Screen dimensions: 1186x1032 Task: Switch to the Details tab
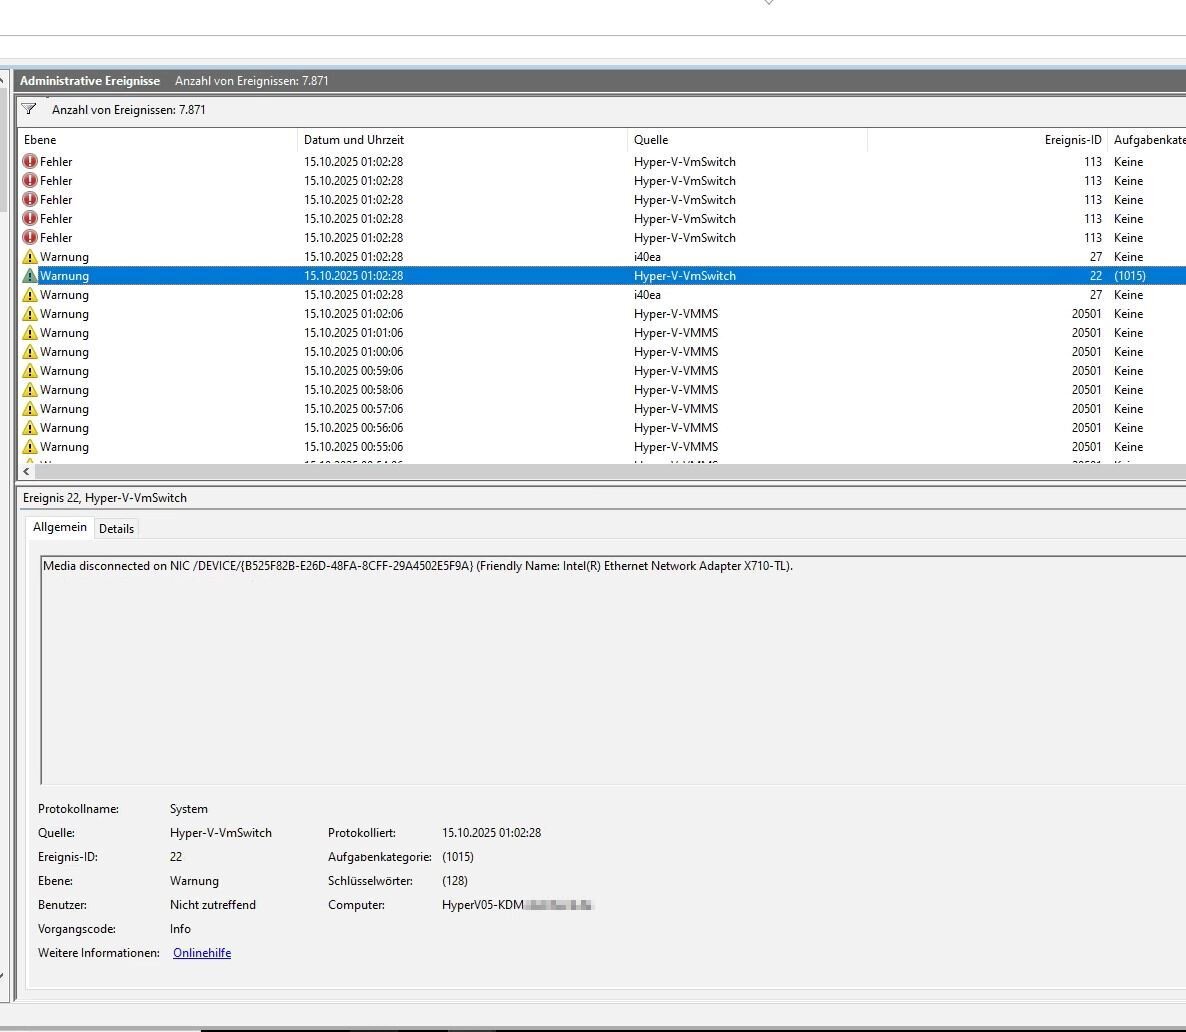coord(116,528)
